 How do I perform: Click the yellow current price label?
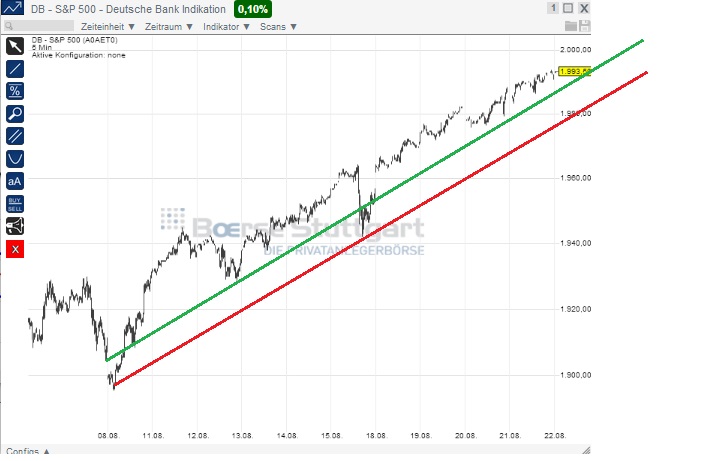tap(575, 72)
